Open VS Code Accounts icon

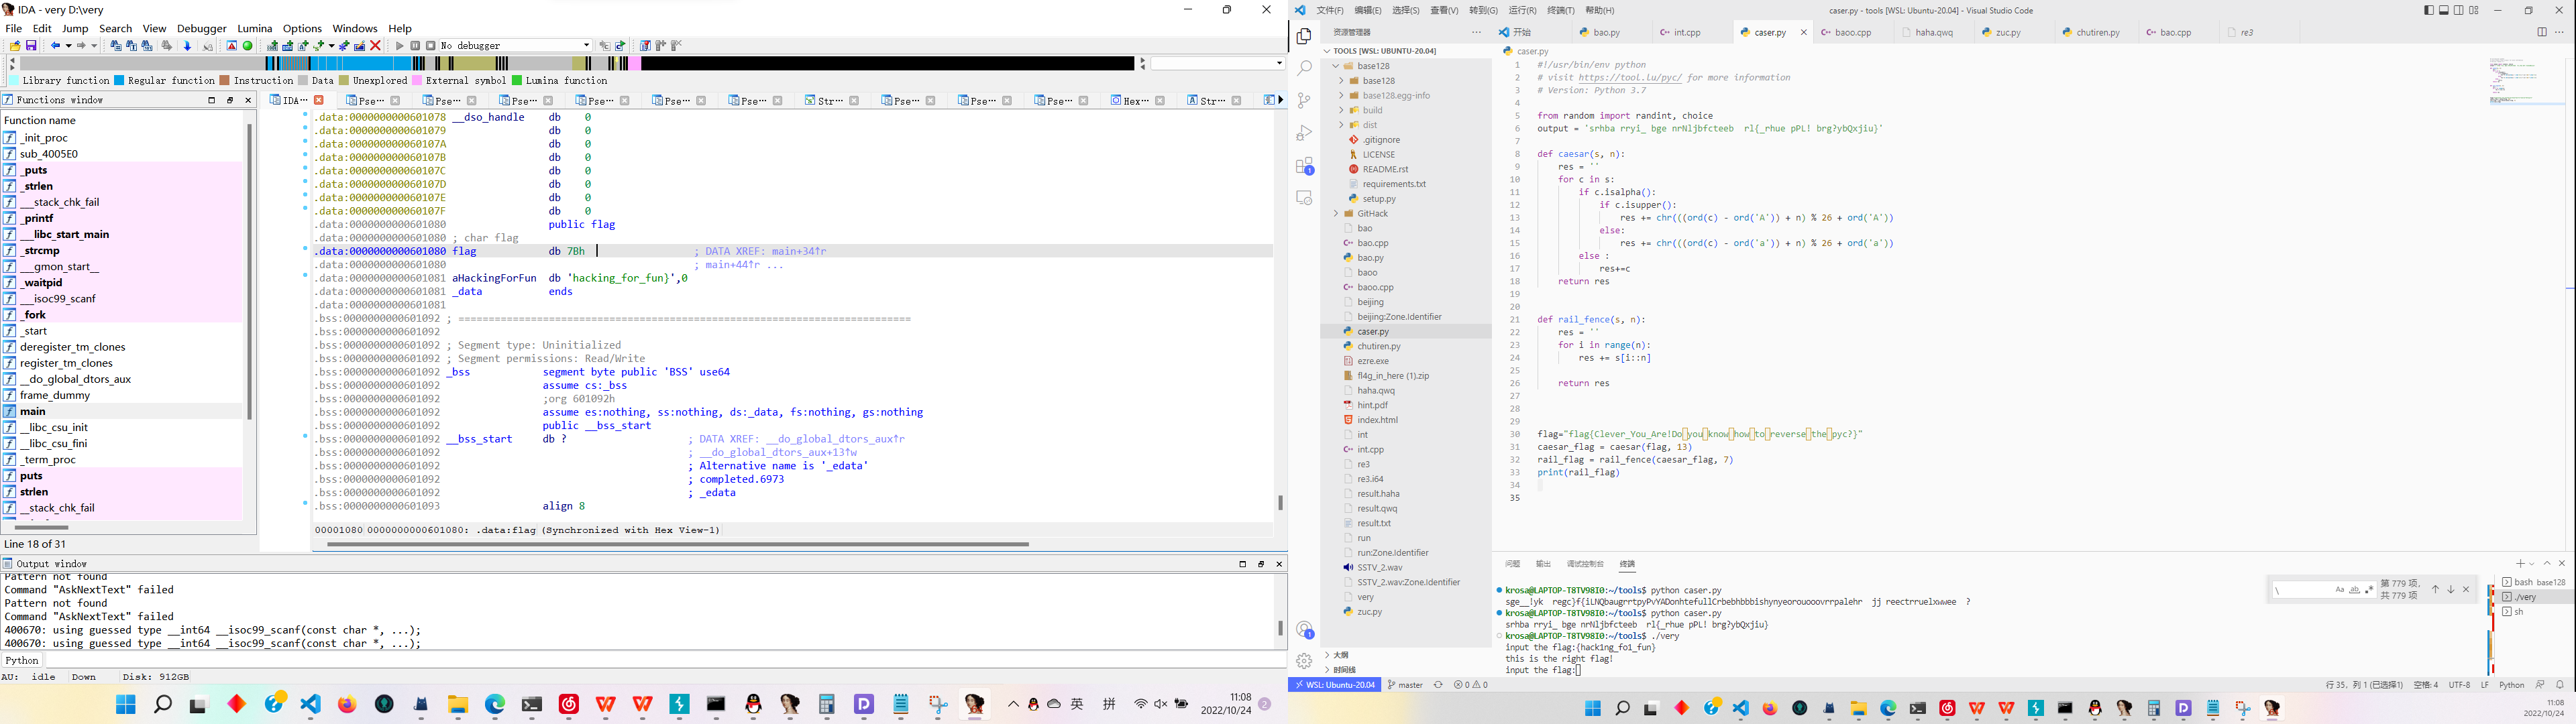pos(1304,630)
